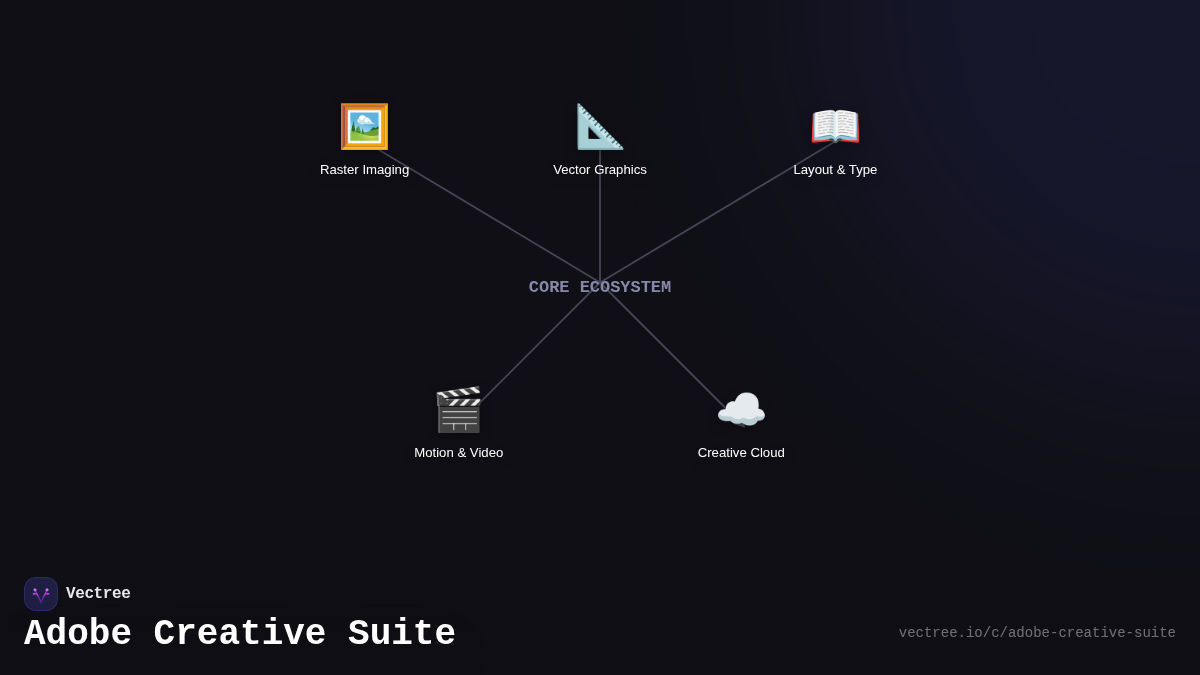Screen dimensions: 1200x675
Task: Toggle visibility of the Motion & Video node
Action: coord(458,409)
